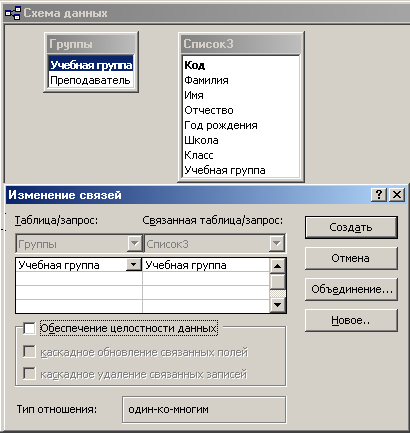Open the Список3 related table dropdown
Screen dimensions: 410x433
(277, 244)
